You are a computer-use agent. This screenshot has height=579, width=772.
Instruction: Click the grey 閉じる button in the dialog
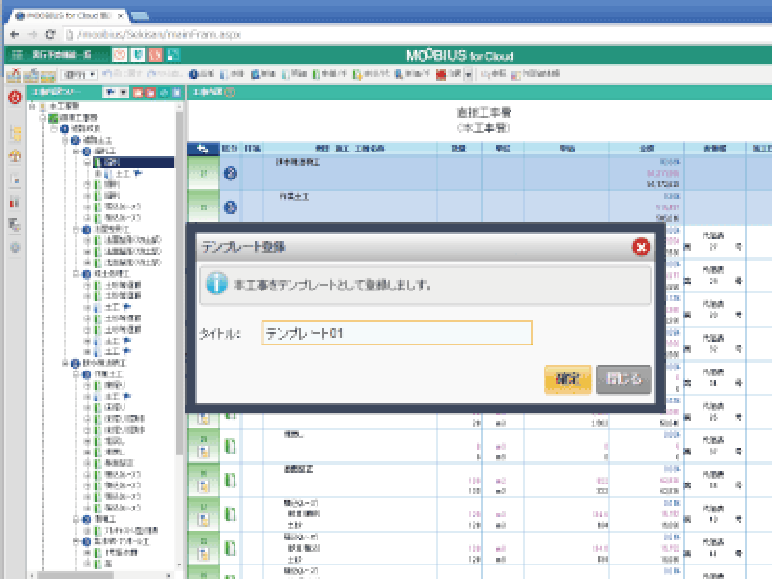tap(623, 379)
